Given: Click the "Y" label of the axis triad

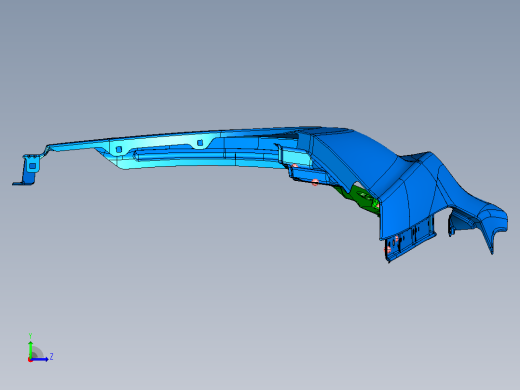Looking at the screenshot, I should pyautogui.click(x=30, y=336).
